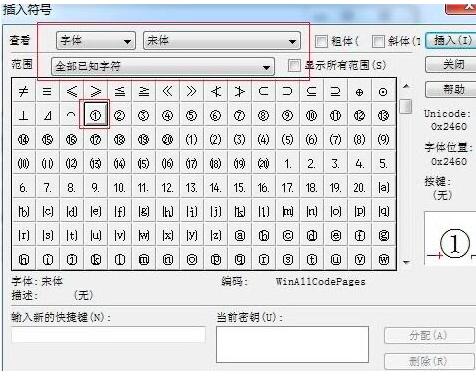The width and height of the screenshot is (476, 377).
Task: Click the 插入(I) button
Action: tap(451, 41)
